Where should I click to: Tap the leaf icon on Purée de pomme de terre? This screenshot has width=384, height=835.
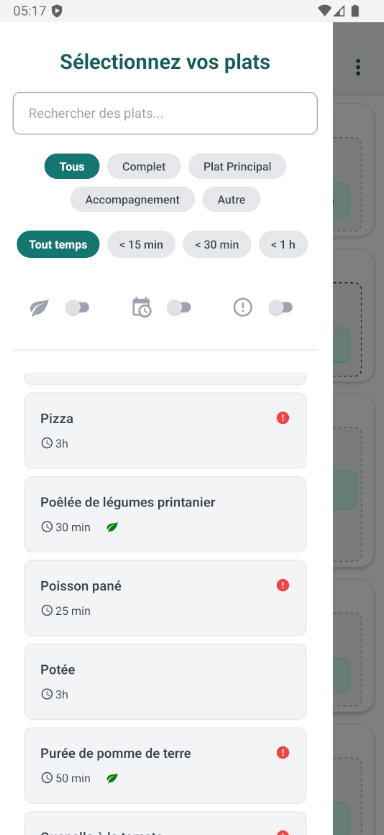click(112, 778)
